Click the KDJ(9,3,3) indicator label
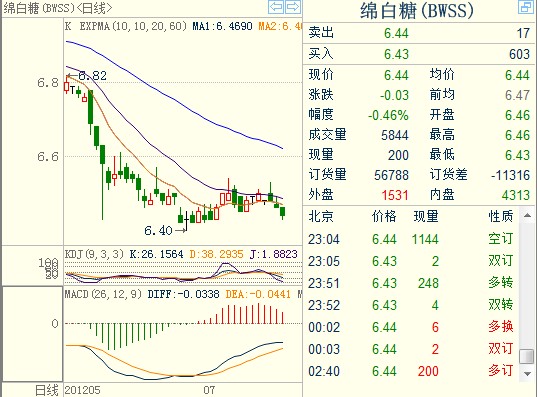This screenshot has height=397, width=537. pos(94,254)
